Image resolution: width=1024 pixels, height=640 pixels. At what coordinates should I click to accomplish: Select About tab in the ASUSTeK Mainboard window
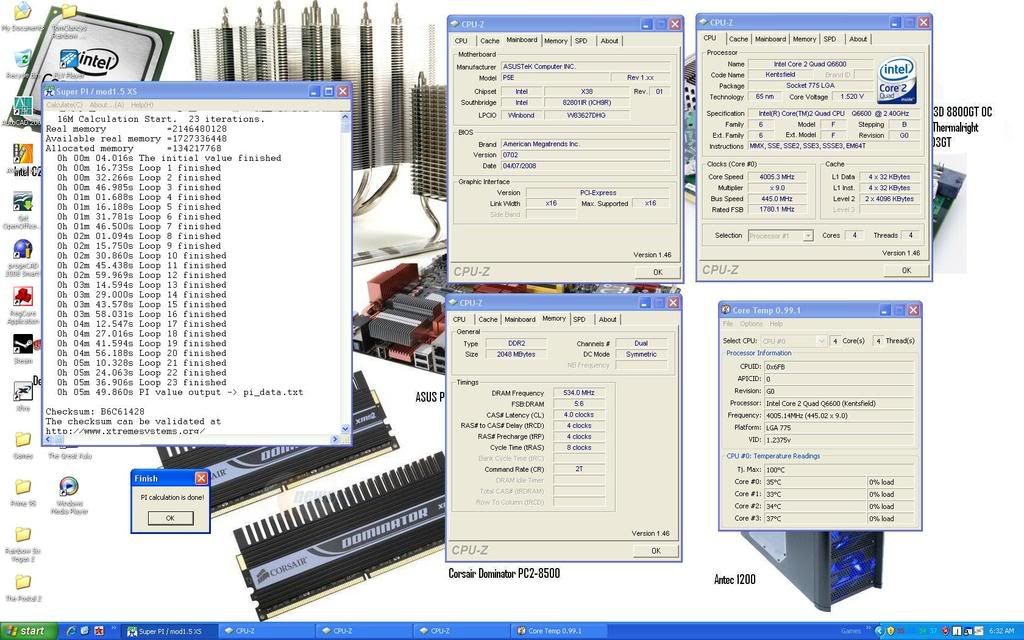coord(609,40)
